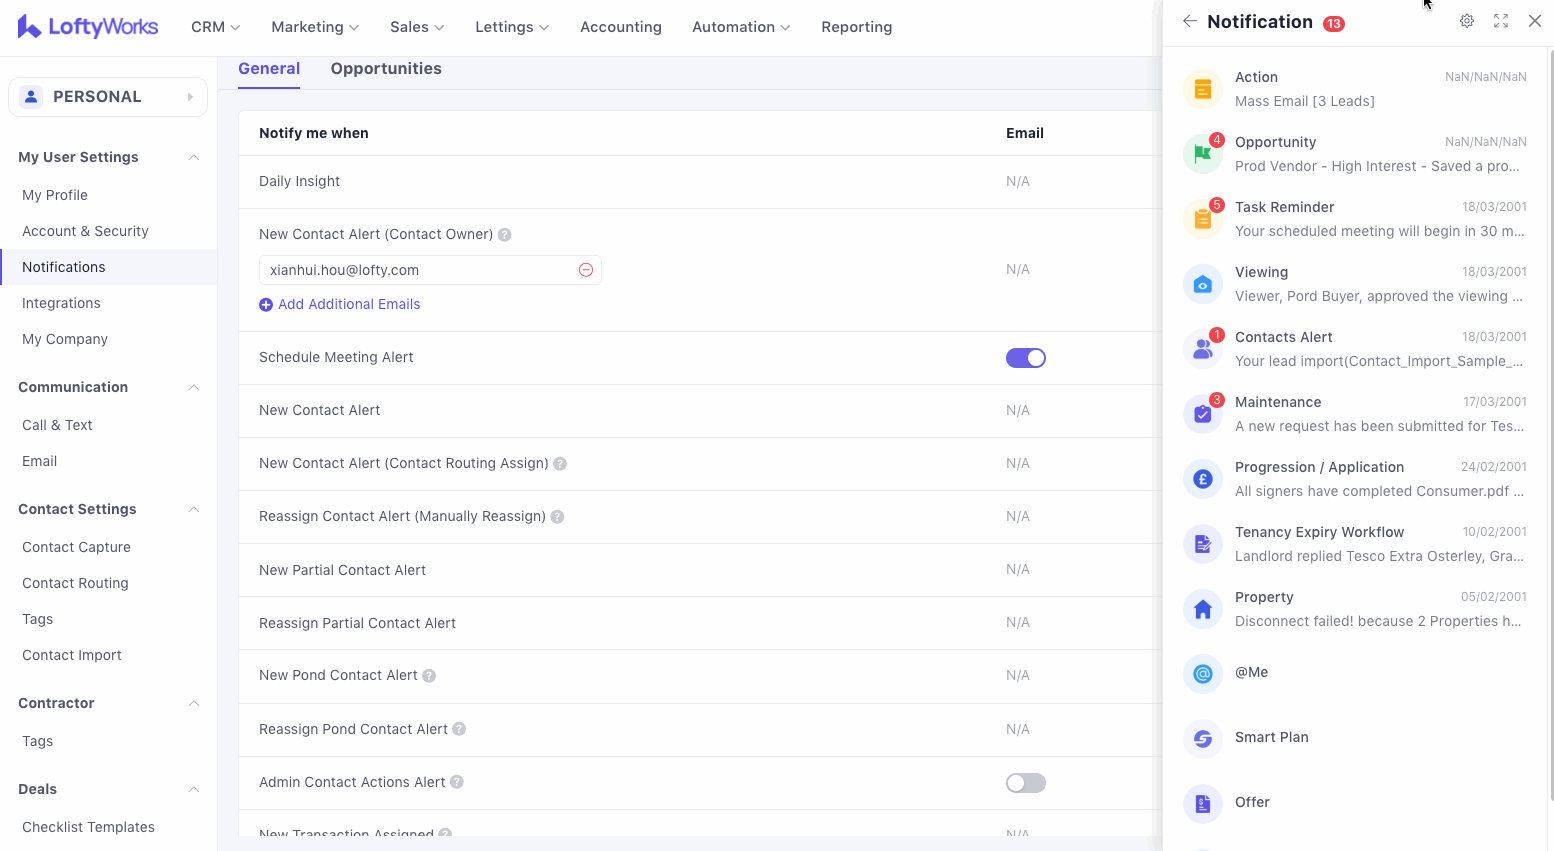Open the Property house icon notification
Screen dimensions: 1554x851
[1202, 609]
